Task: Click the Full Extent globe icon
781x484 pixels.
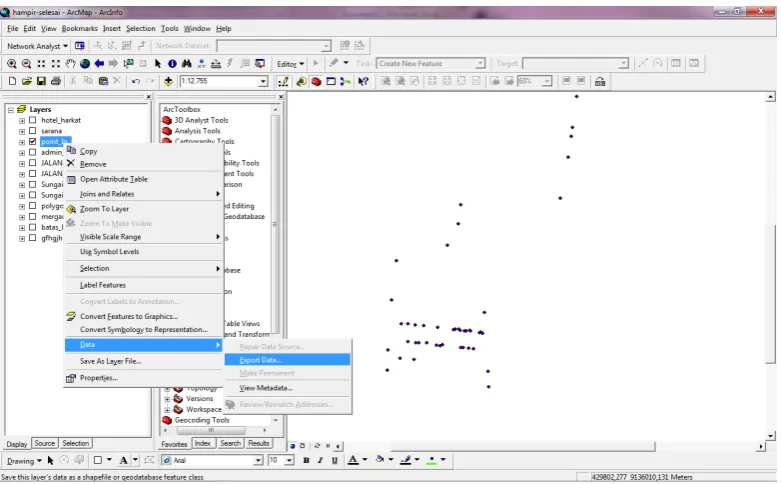Action: [85, 64]
